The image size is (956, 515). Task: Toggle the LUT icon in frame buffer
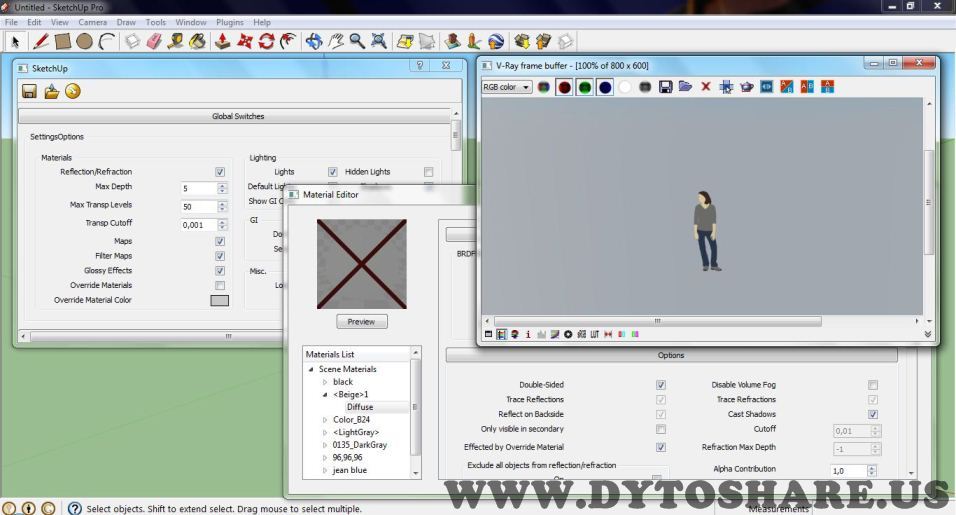pos(594,335)
